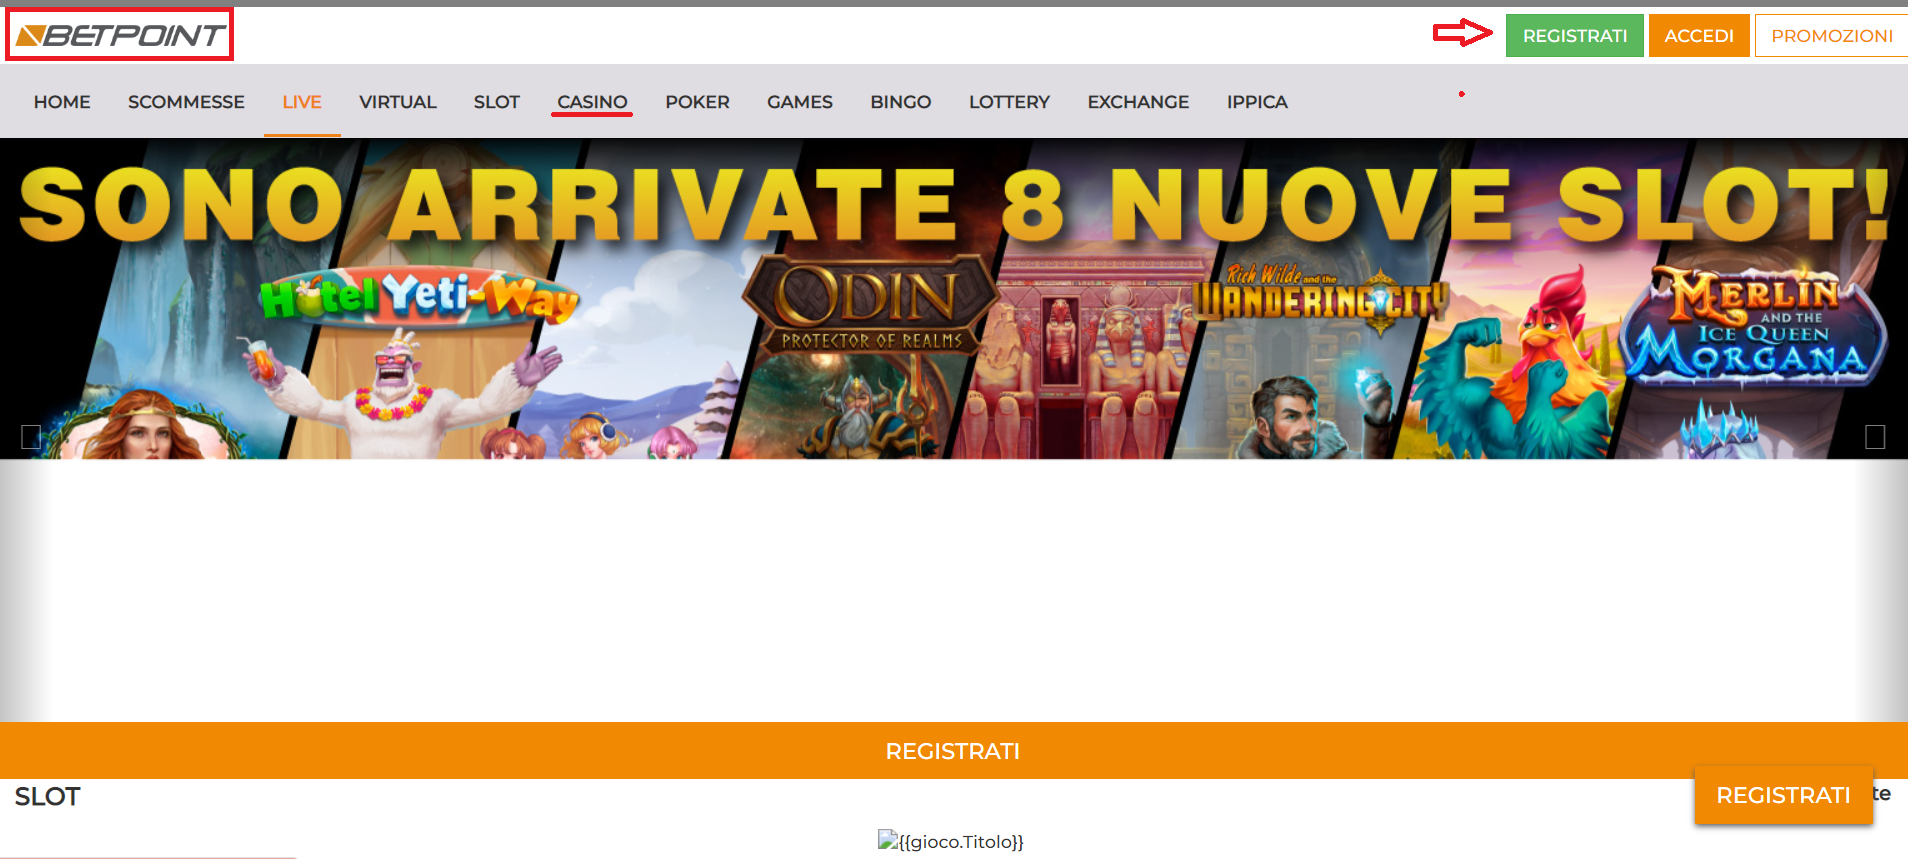Switch to the LIVE tab

[302, 102]
